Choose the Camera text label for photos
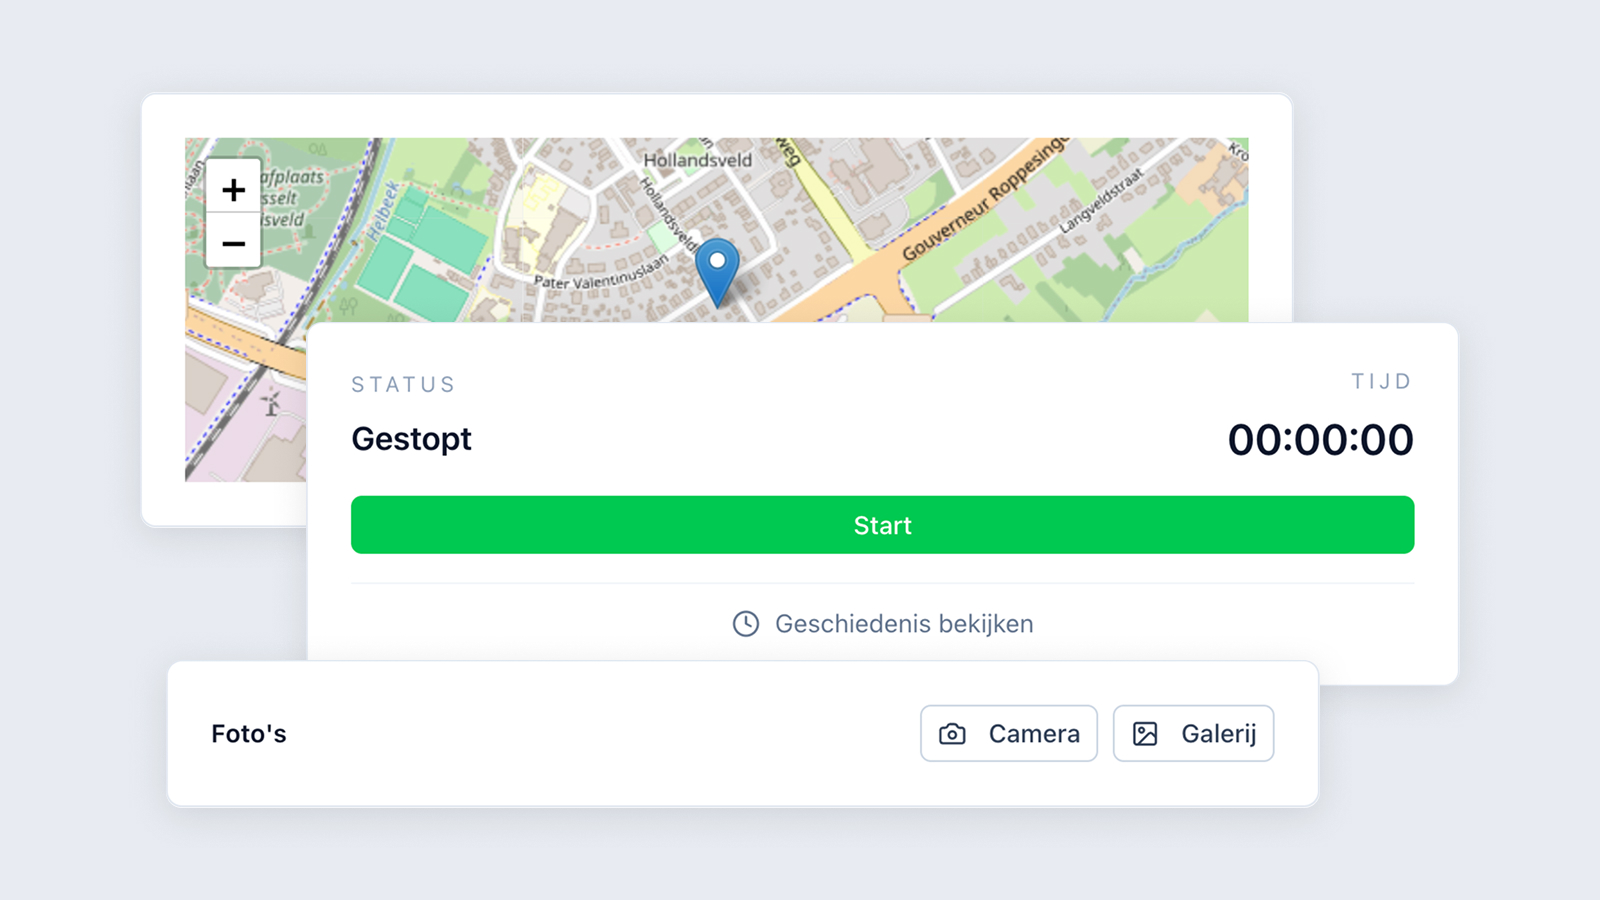1600x900 pixels. pyautogui.click(x=1034, y=734)
